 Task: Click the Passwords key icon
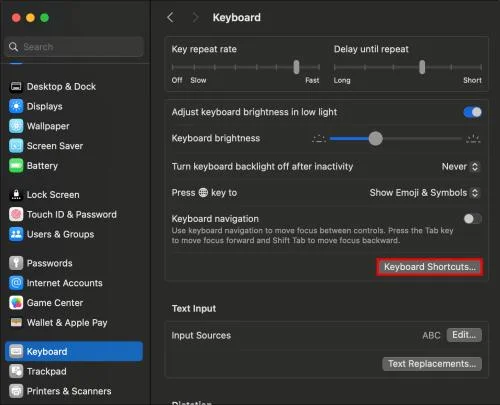click(x=16, y=263)
